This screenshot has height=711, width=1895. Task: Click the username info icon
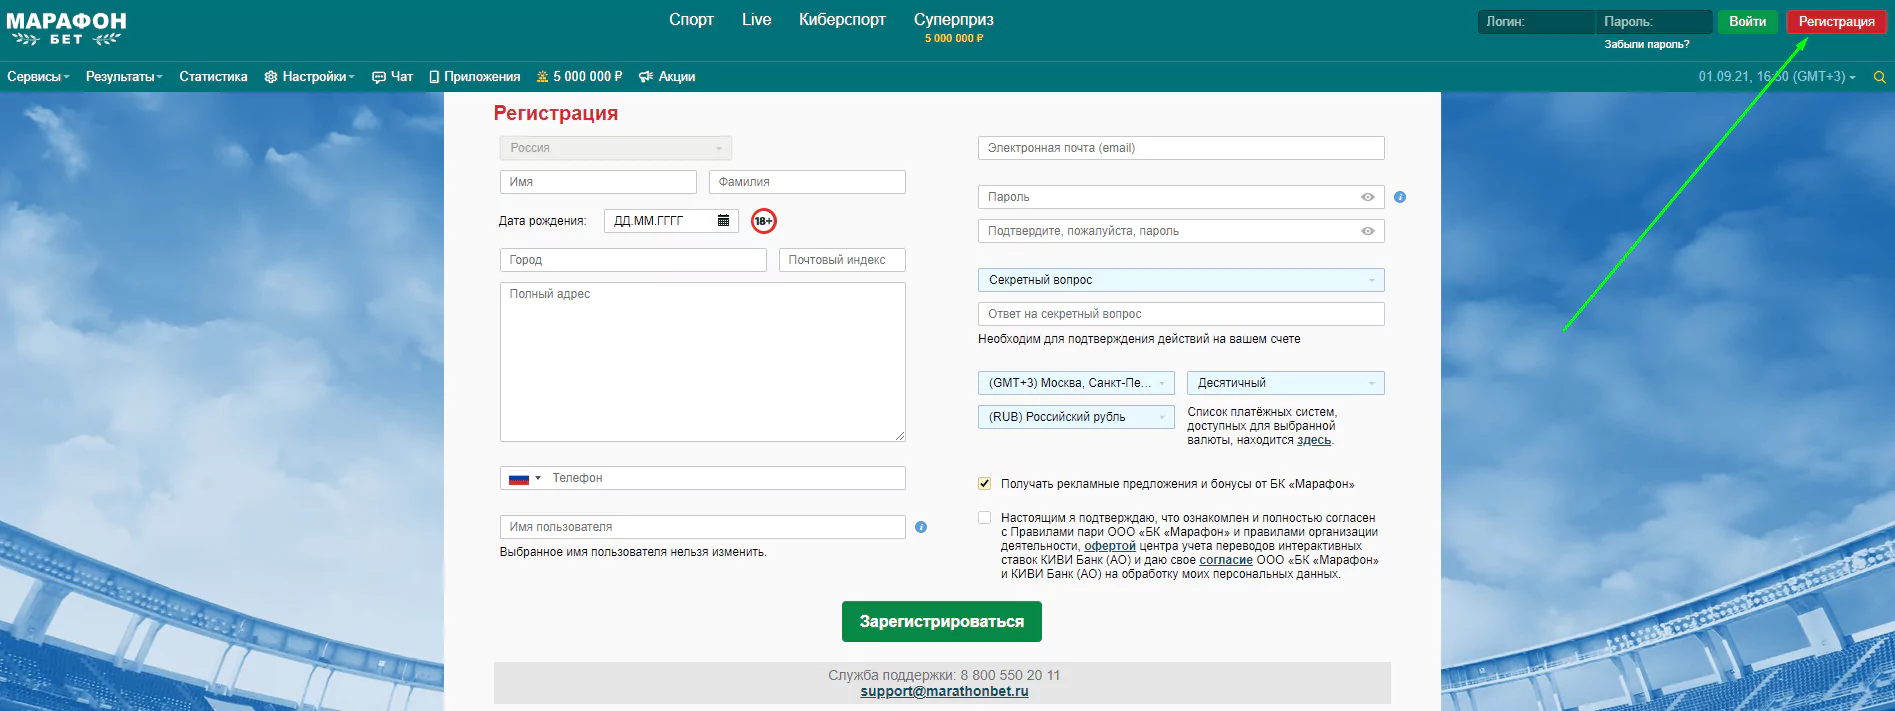(x=921, y=527)
